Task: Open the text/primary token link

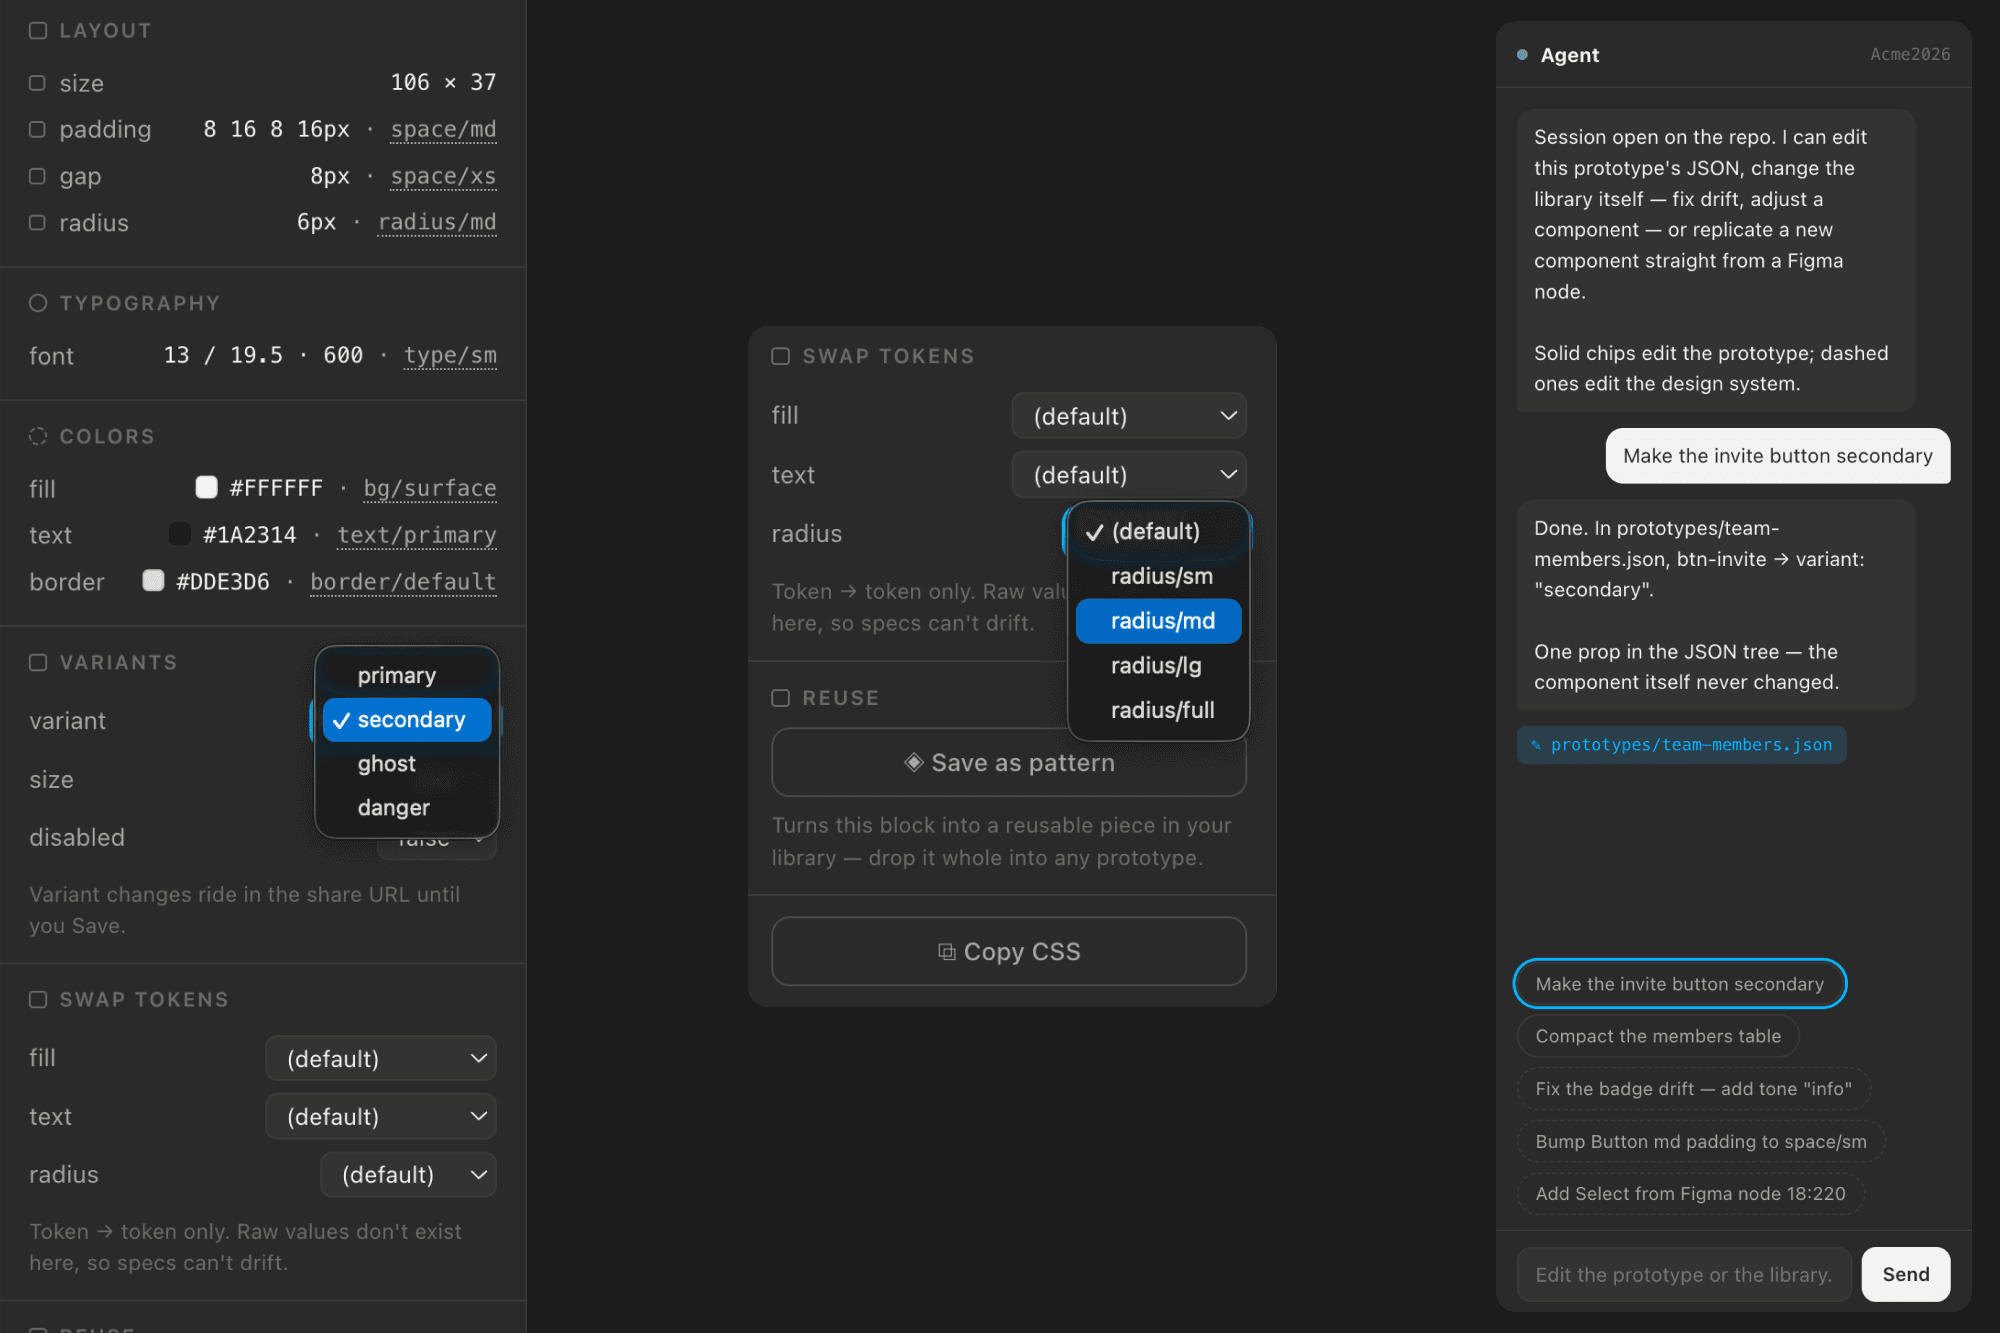Action: pyautogui.click(x=417, y=535)
